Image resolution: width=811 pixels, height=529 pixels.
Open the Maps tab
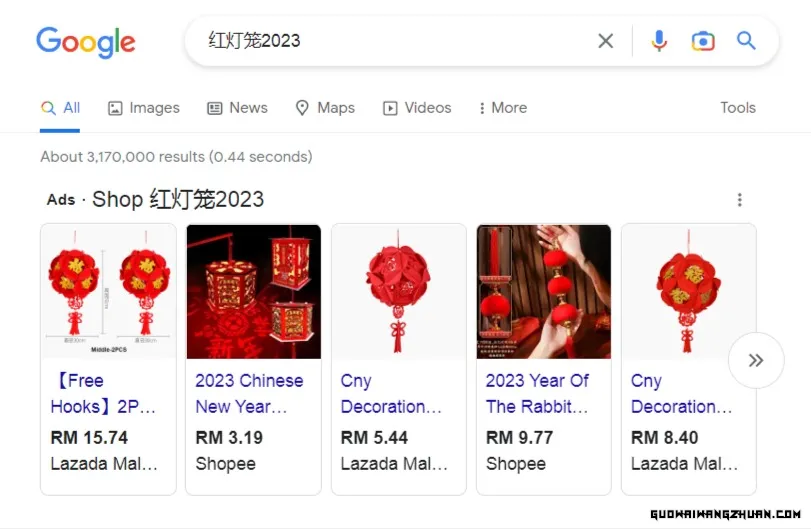click(x=325, y=108)
